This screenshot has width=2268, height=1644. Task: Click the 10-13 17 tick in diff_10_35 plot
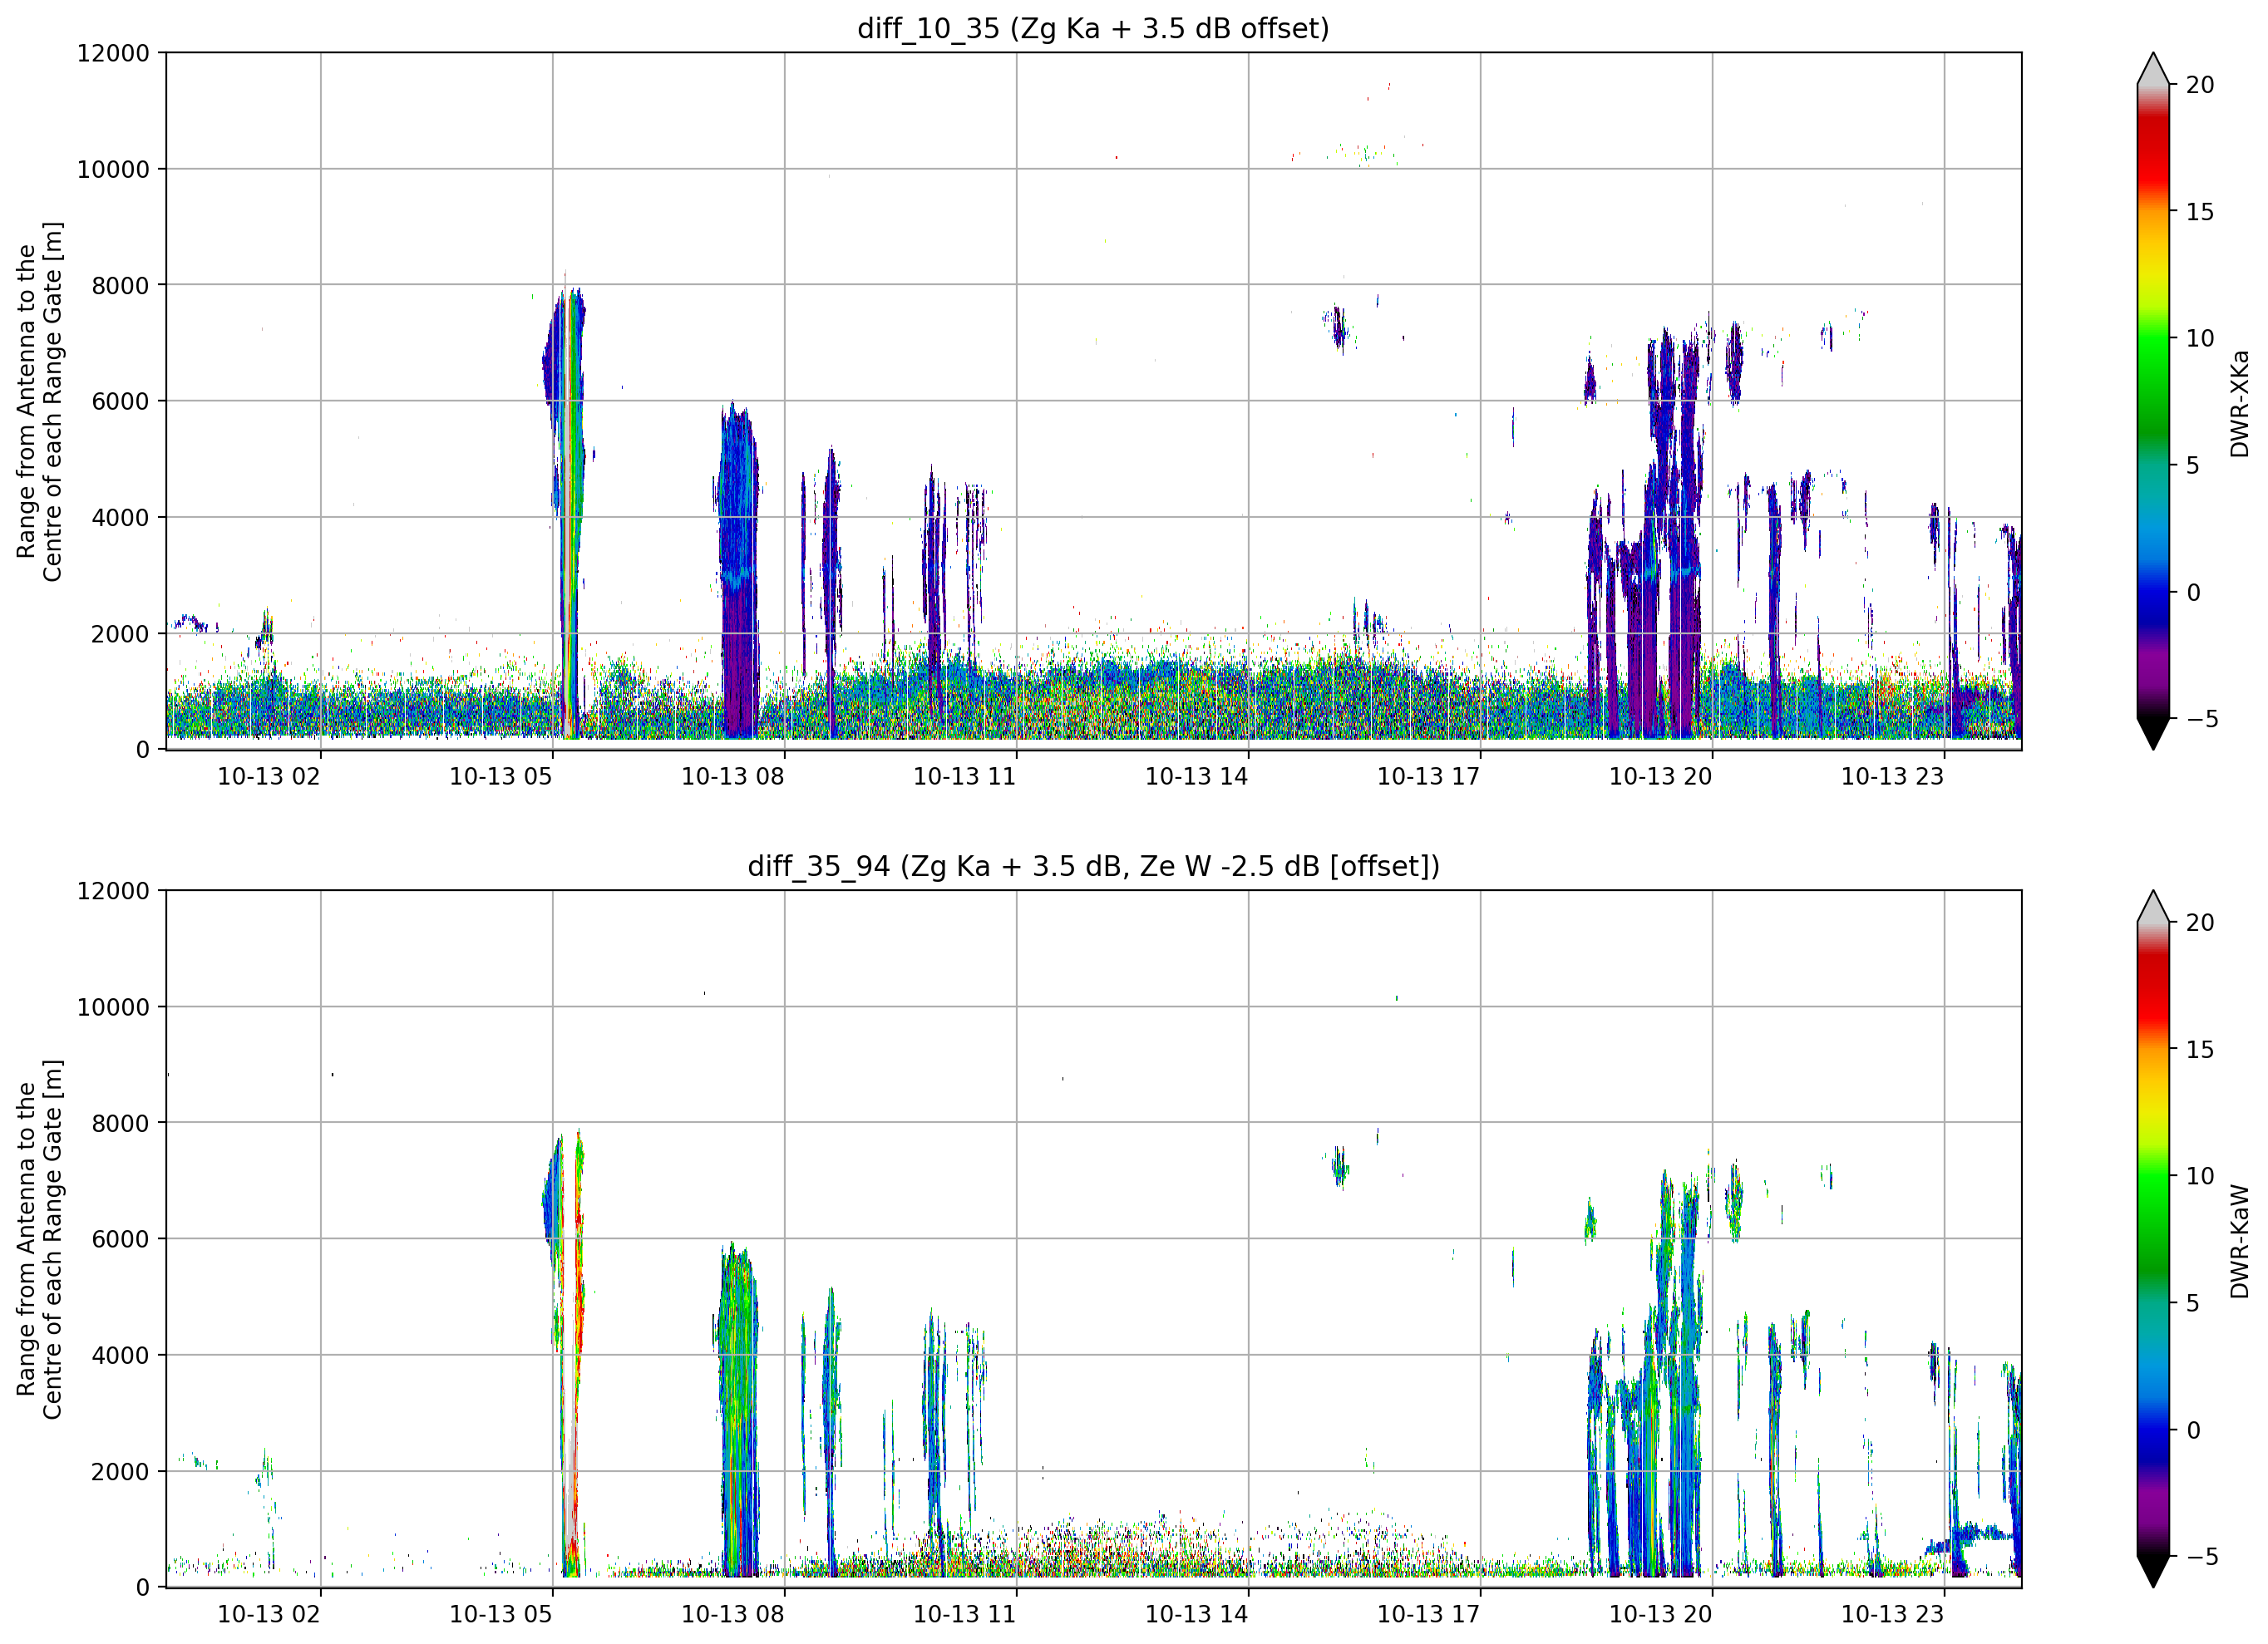pyautogui.click(x=1429, y=777)
